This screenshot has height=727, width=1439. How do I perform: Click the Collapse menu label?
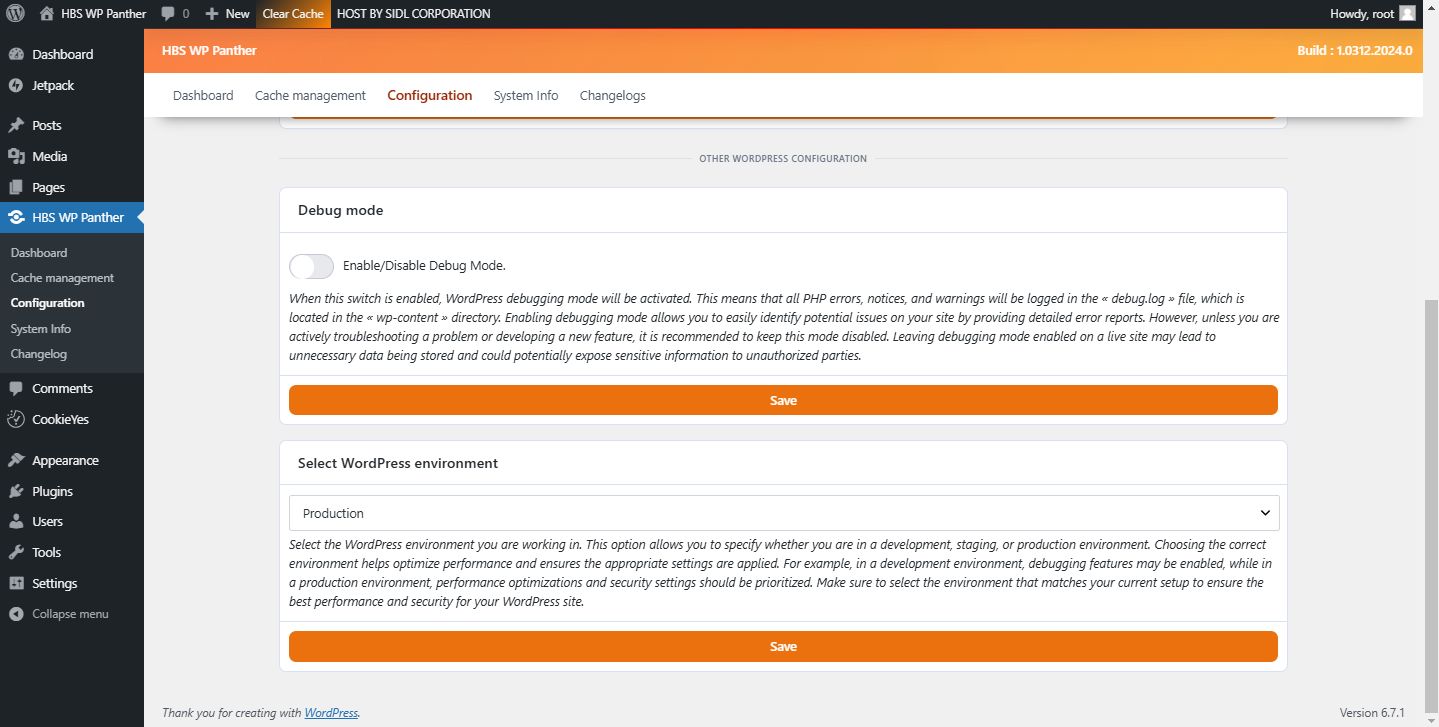(70, 614)
